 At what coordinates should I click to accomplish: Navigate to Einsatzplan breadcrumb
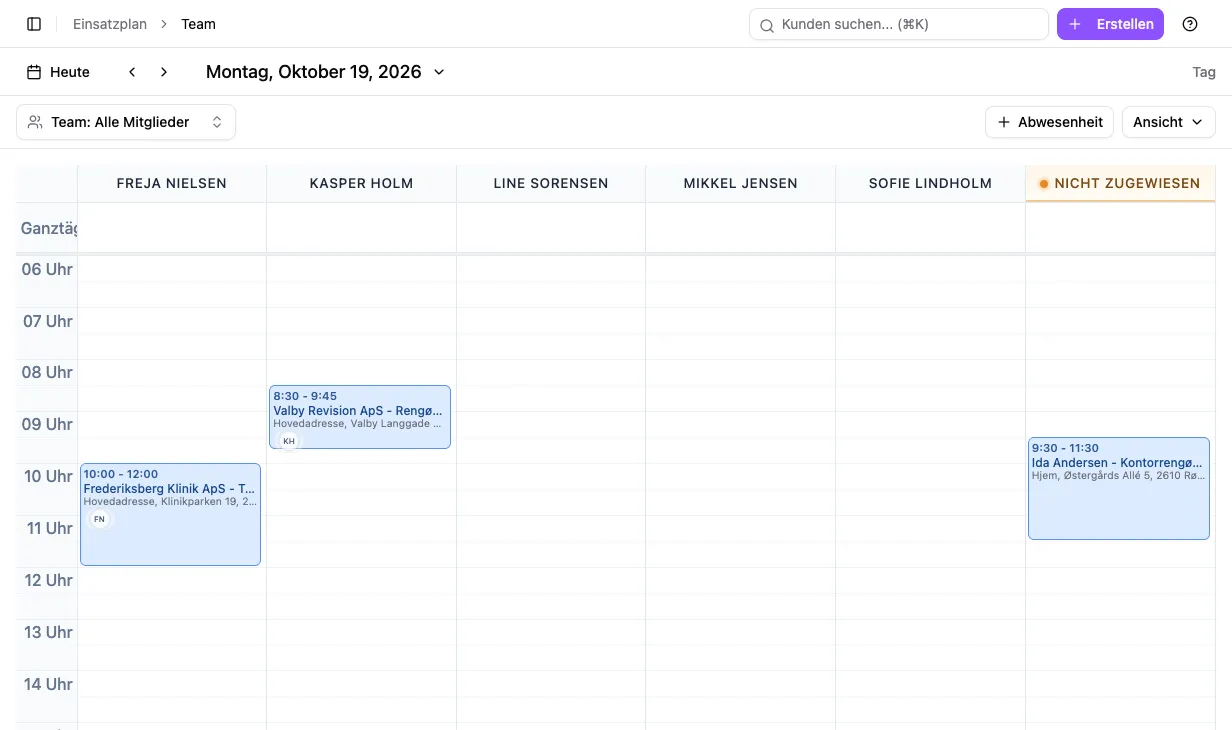coord(109,24)
